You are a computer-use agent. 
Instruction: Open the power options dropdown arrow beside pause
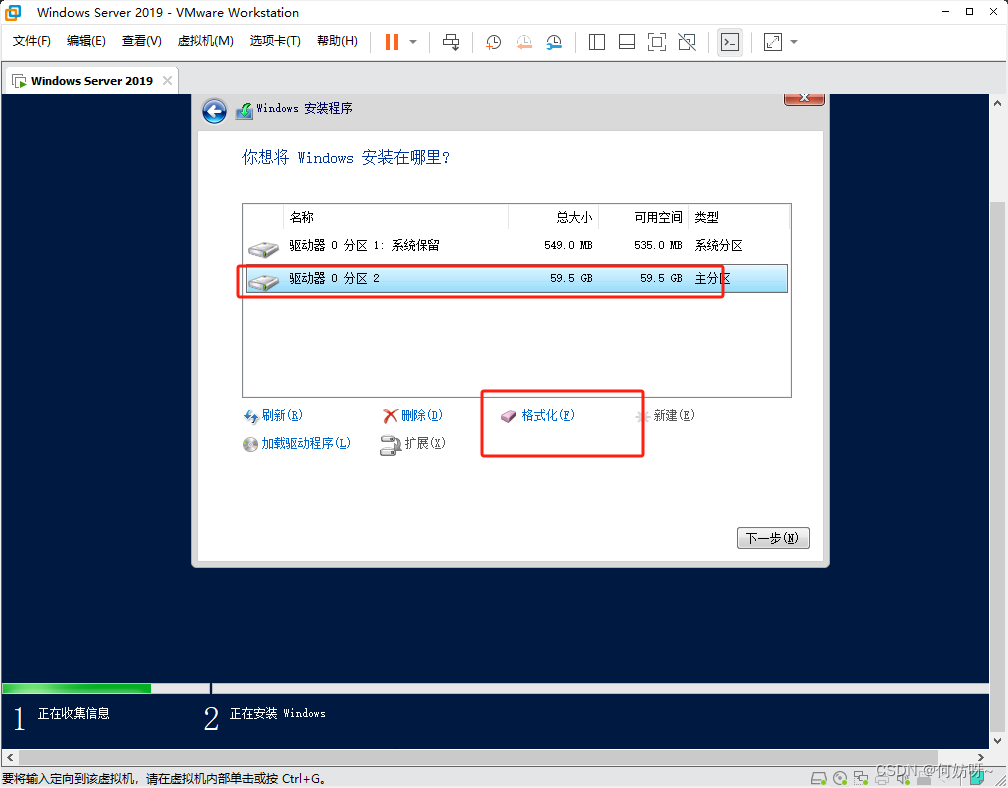click(413, 42)
